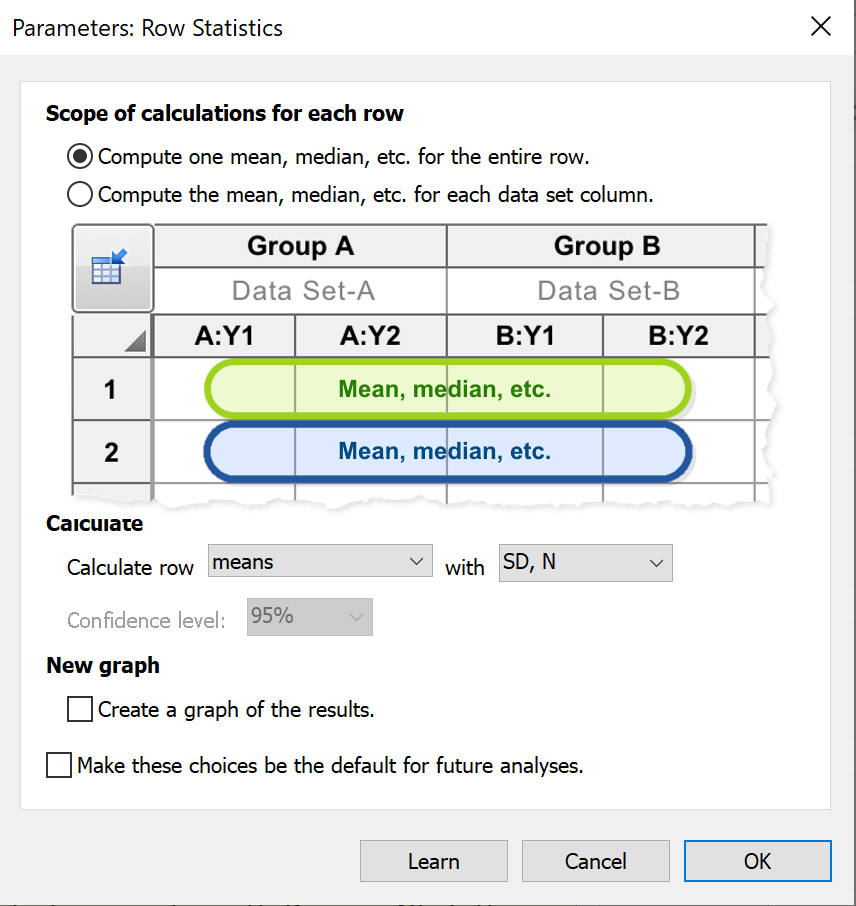The height and width of the screenshot is (906, 856).
Task: Open the Calculate row means dropdown
Action: point(320,563)
